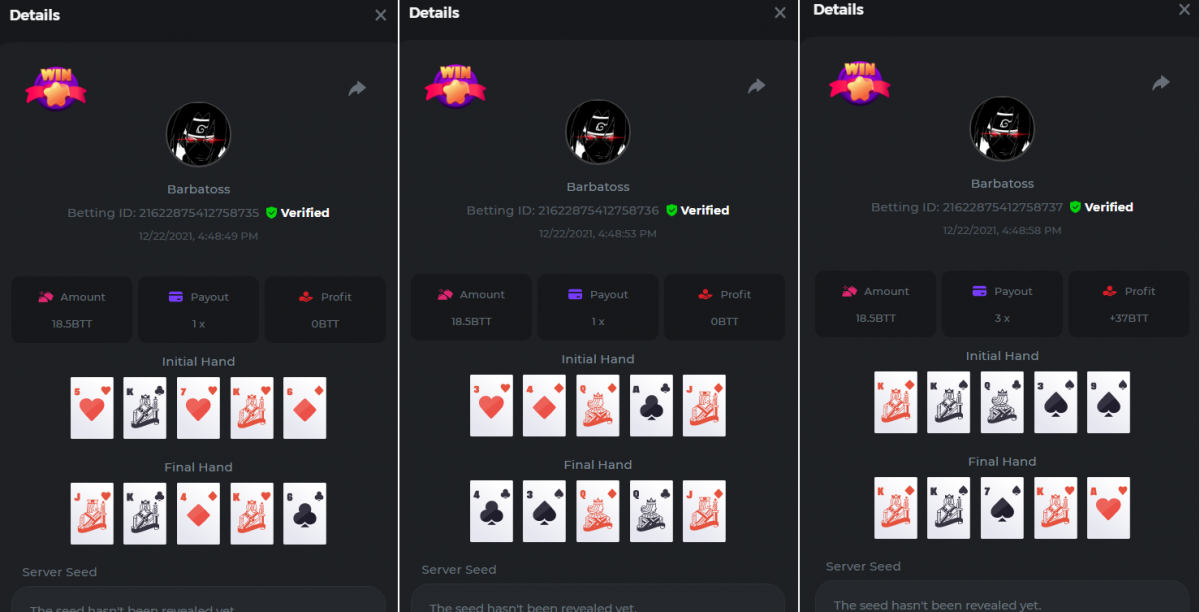Image resolution: width=1200 pixels, height=612 pixels.
Task: Click WIN badge on bet ending 58735
Action: click(56, 87)
